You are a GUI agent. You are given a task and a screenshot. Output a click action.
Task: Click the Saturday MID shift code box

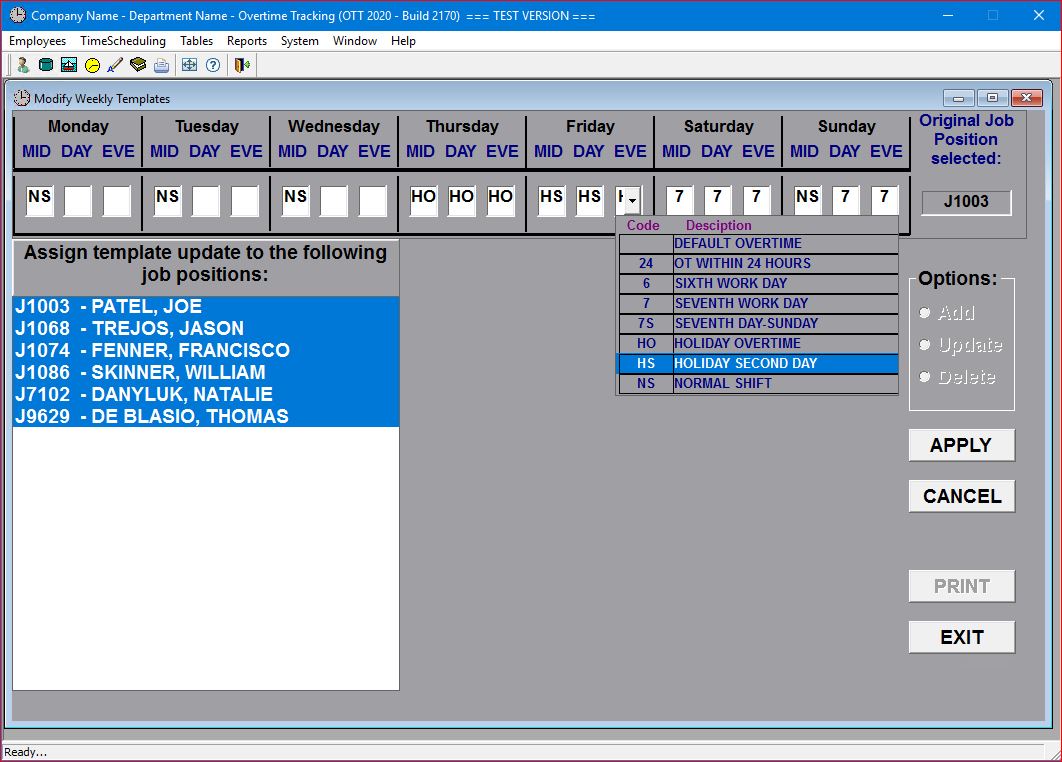click(x=679, y=200)
